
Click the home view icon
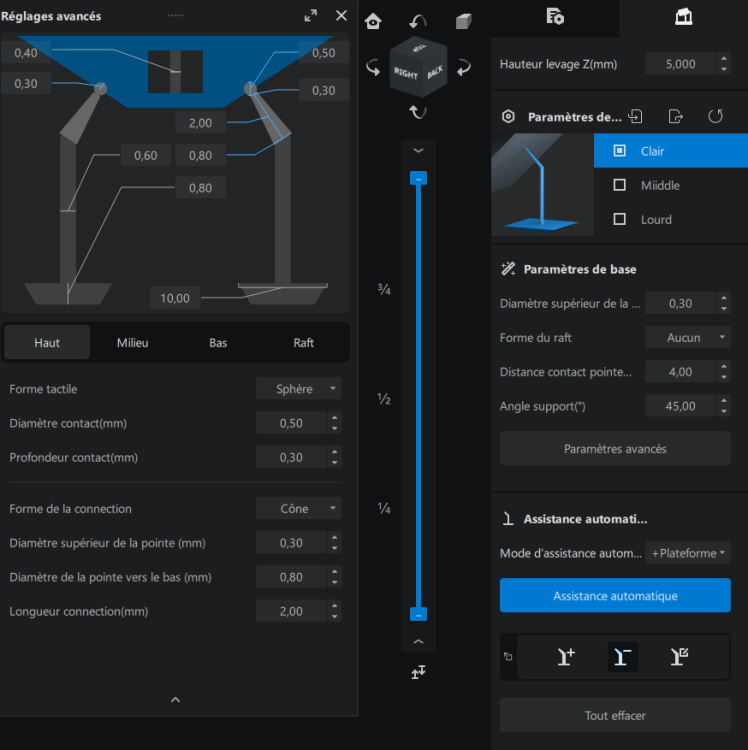point(373,21)
